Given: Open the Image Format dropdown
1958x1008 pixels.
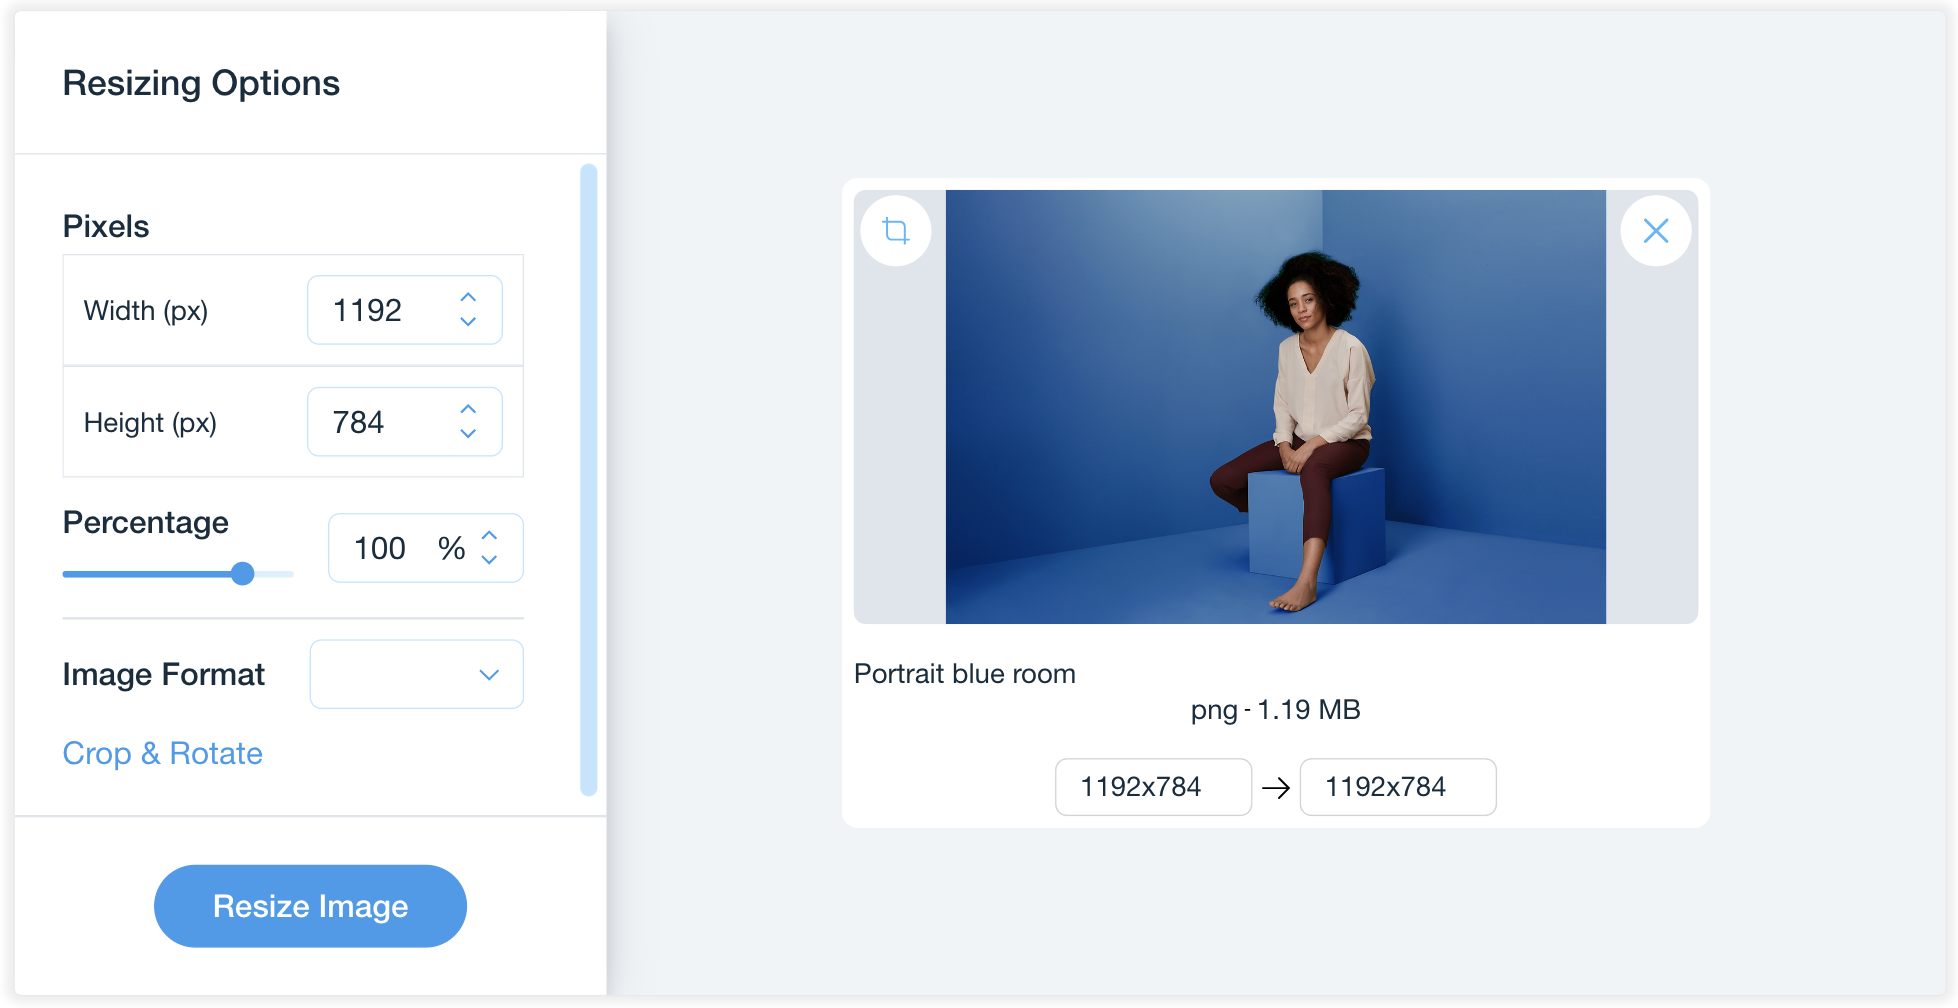Looking at the screenshot, I should (416, 675).
